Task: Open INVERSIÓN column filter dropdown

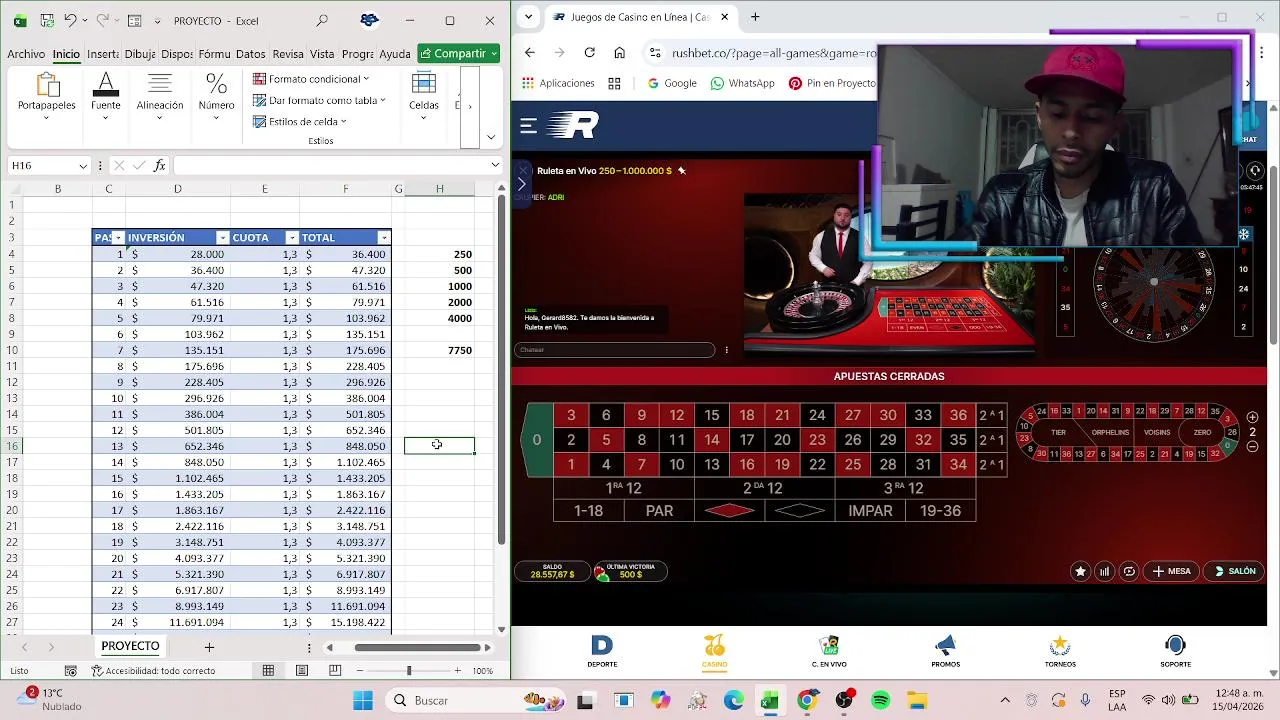Action: [222, 238]
